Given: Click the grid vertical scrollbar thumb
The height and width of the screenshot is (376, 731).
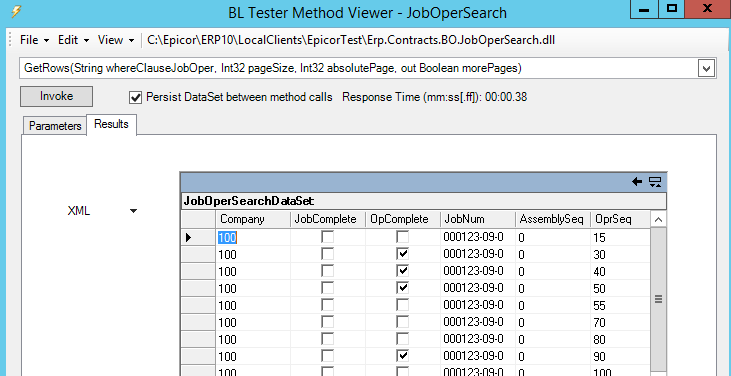Looking at the screenshot, I should click(658, 300).
